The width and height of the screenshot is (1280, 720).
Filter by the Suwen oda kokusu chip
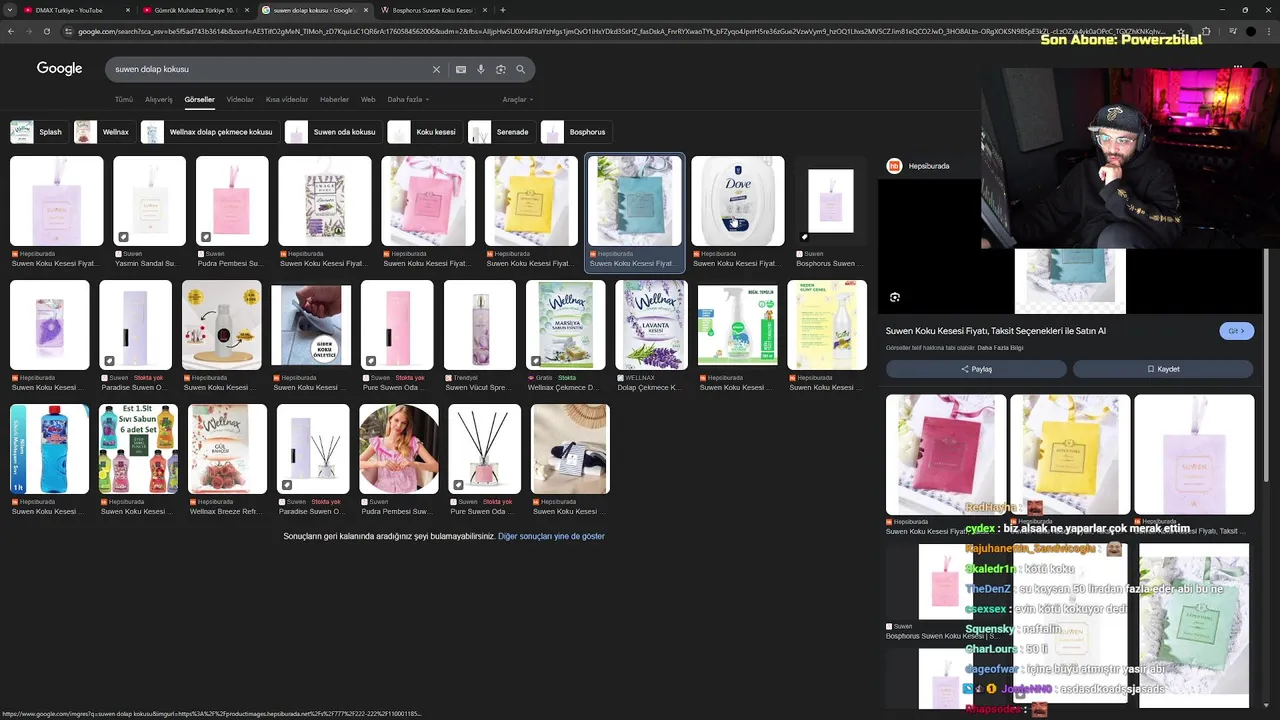tap(333, 132)
